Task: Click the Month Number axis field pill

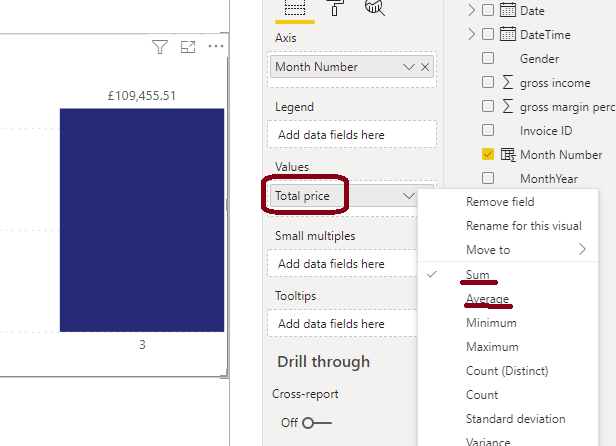Action: point(352,67)
